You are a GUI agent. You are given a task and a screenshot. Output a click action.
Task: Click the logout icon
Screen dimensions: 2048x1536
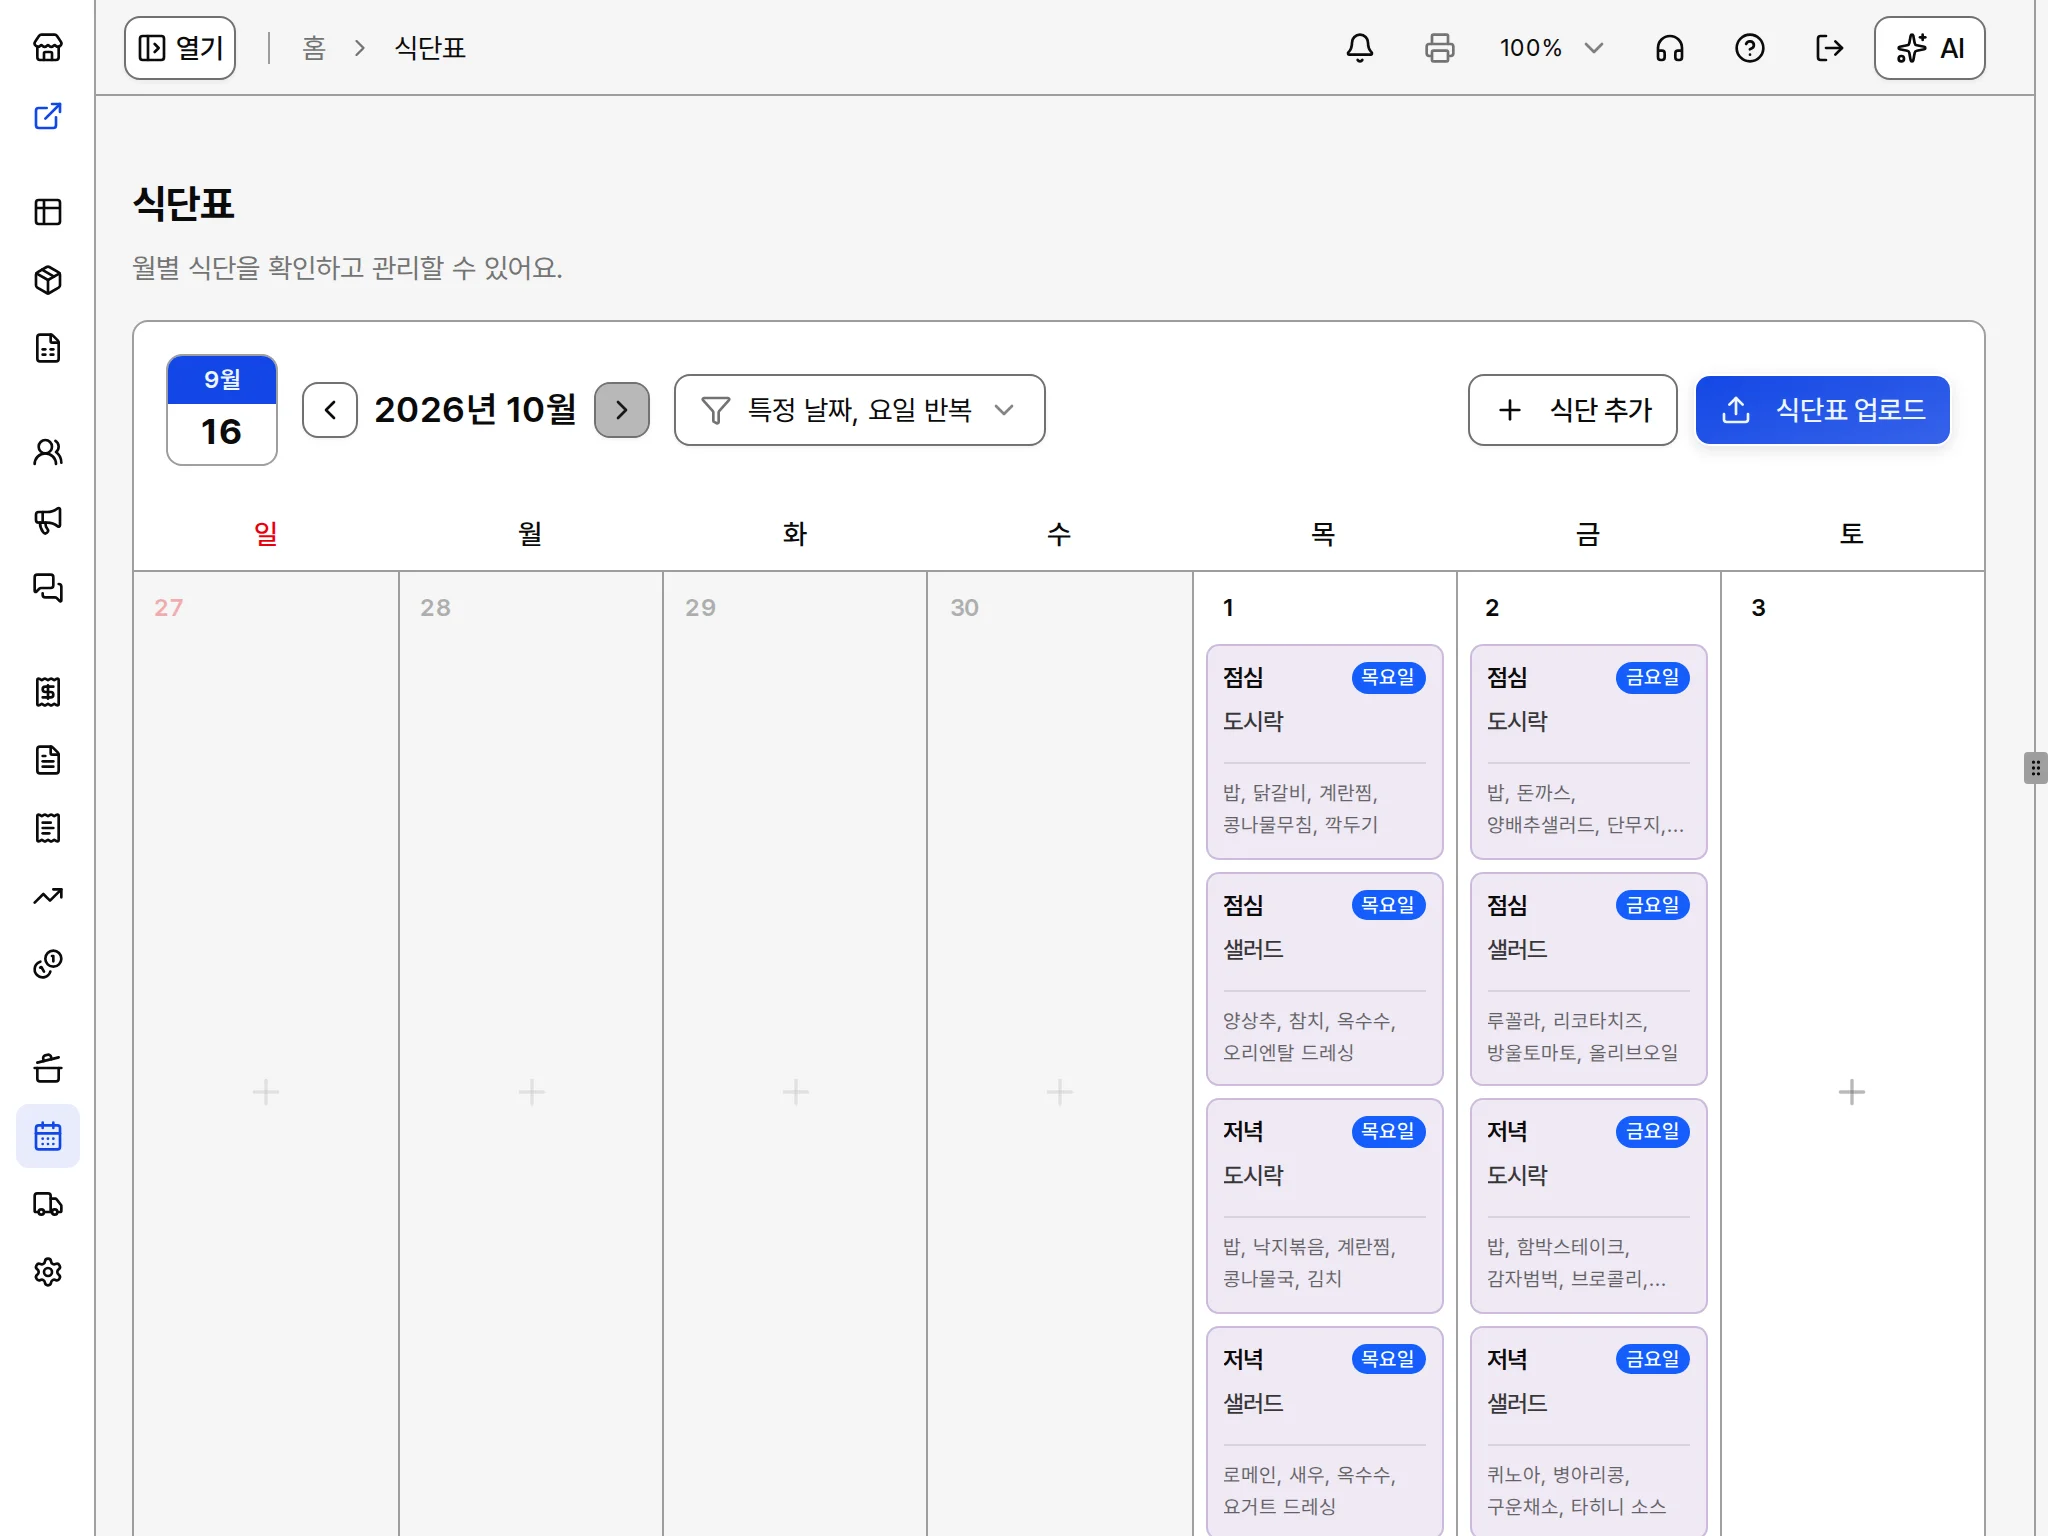[1829, 48]
